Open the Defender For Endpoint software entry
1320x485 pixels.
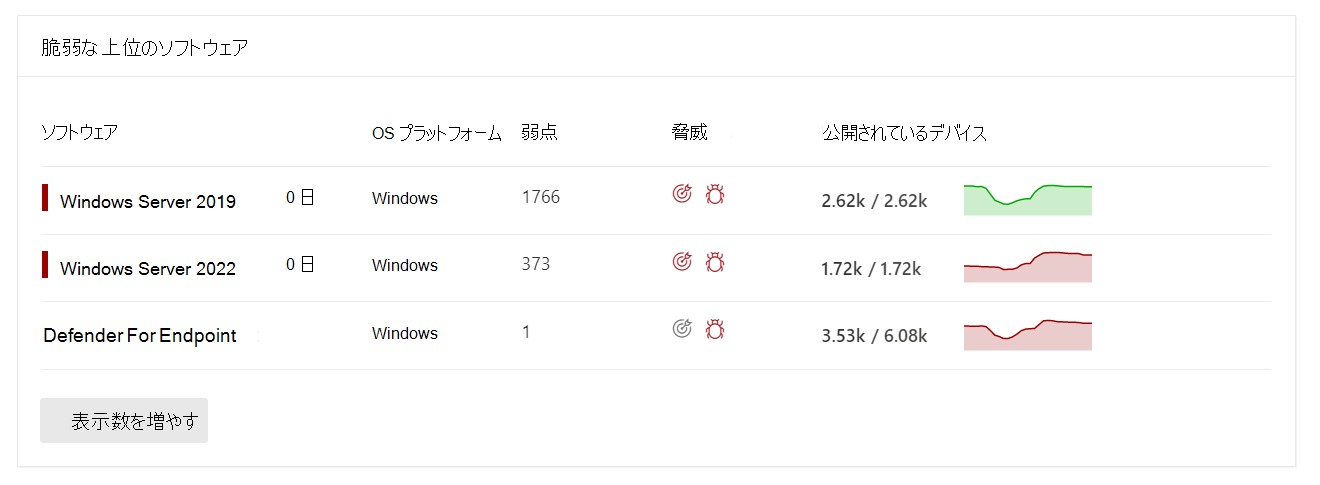click(140, 336)
